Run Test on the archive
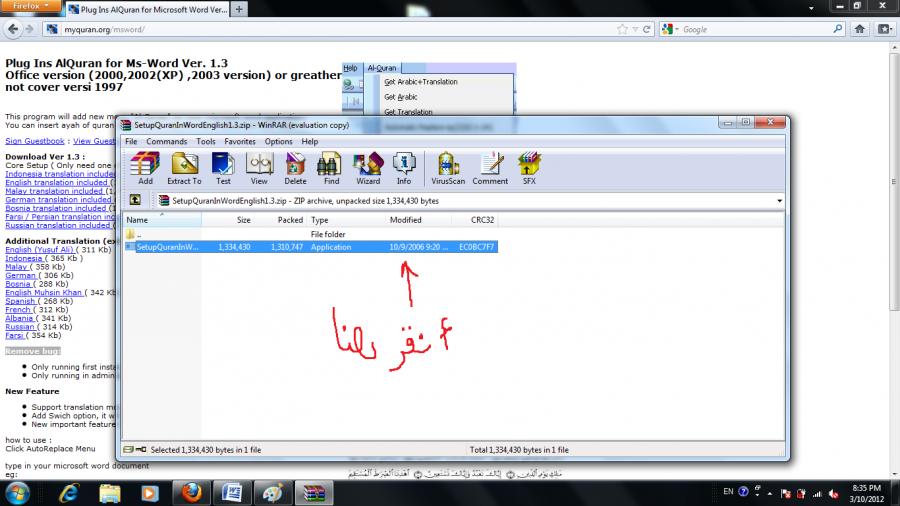 [x=223, y=167]
